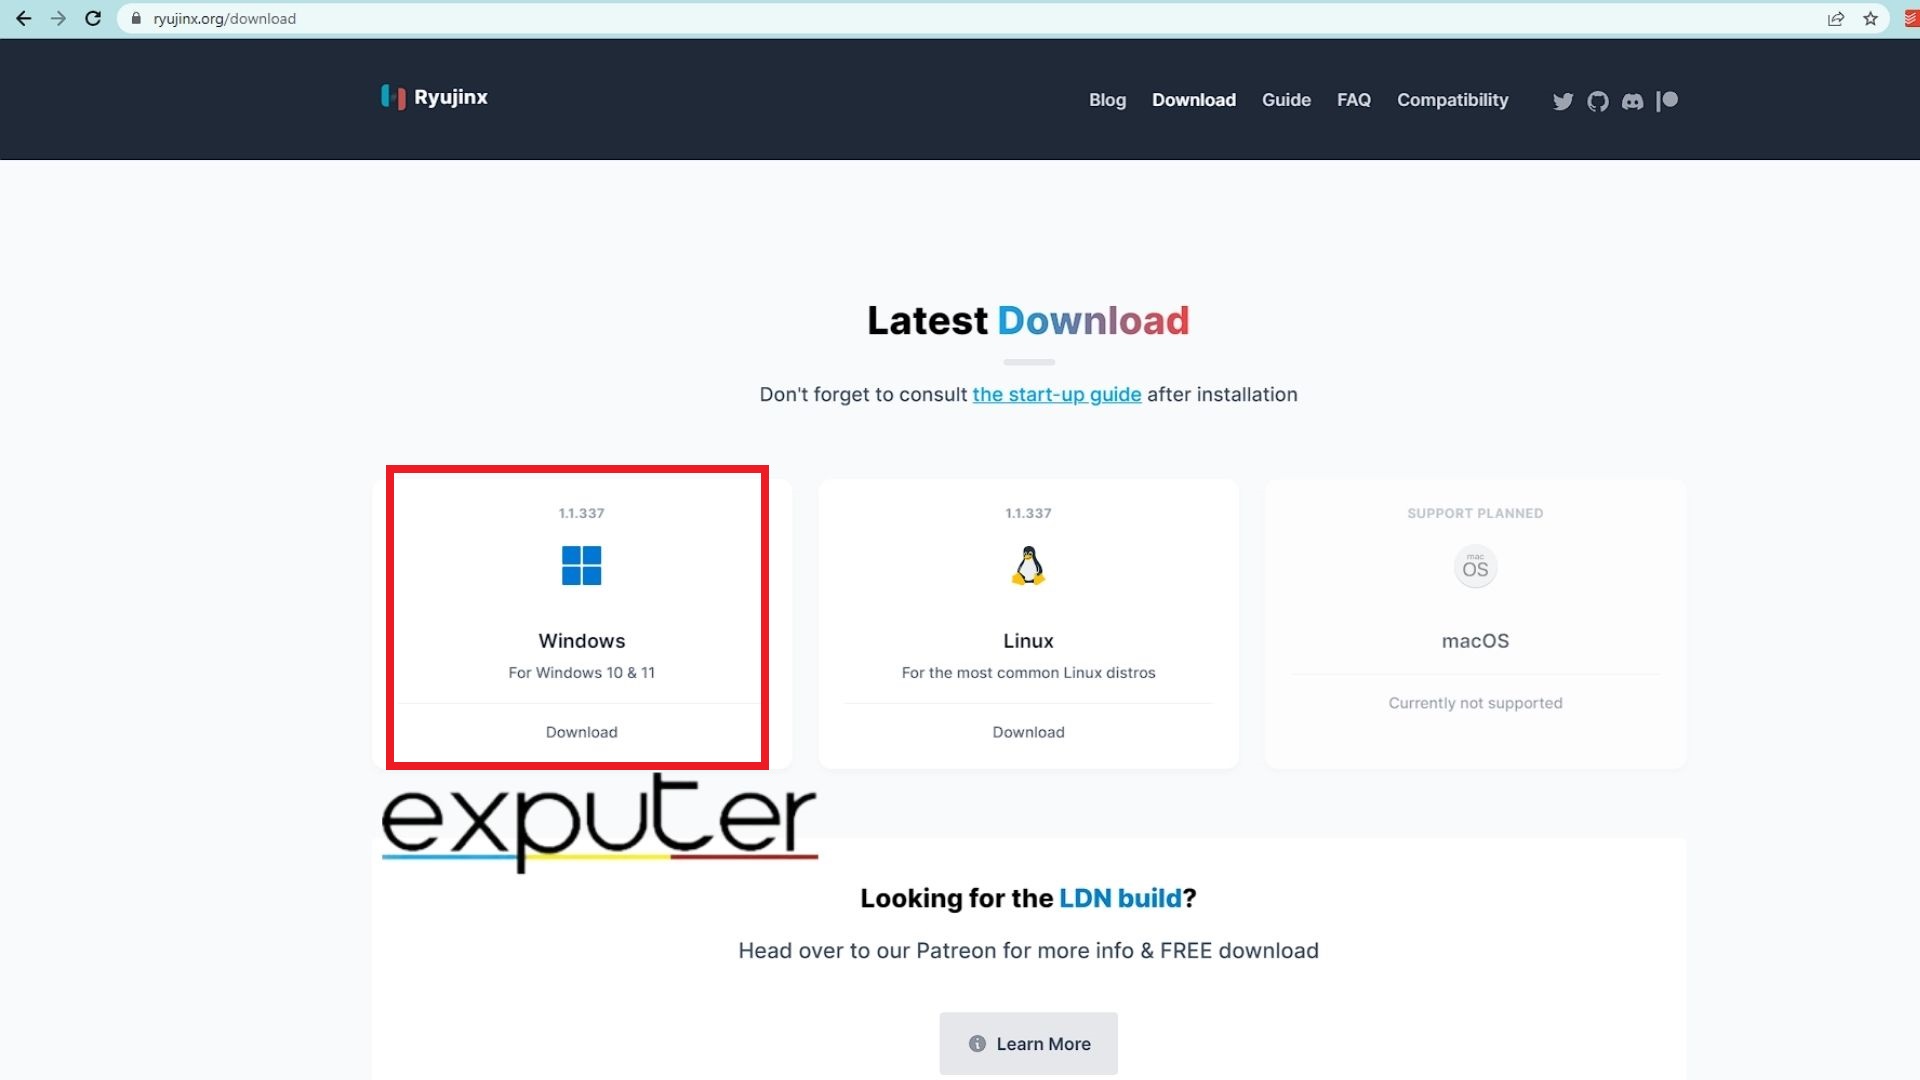
Task: Click For Windows 10 & 11 text
Action: 582,672
